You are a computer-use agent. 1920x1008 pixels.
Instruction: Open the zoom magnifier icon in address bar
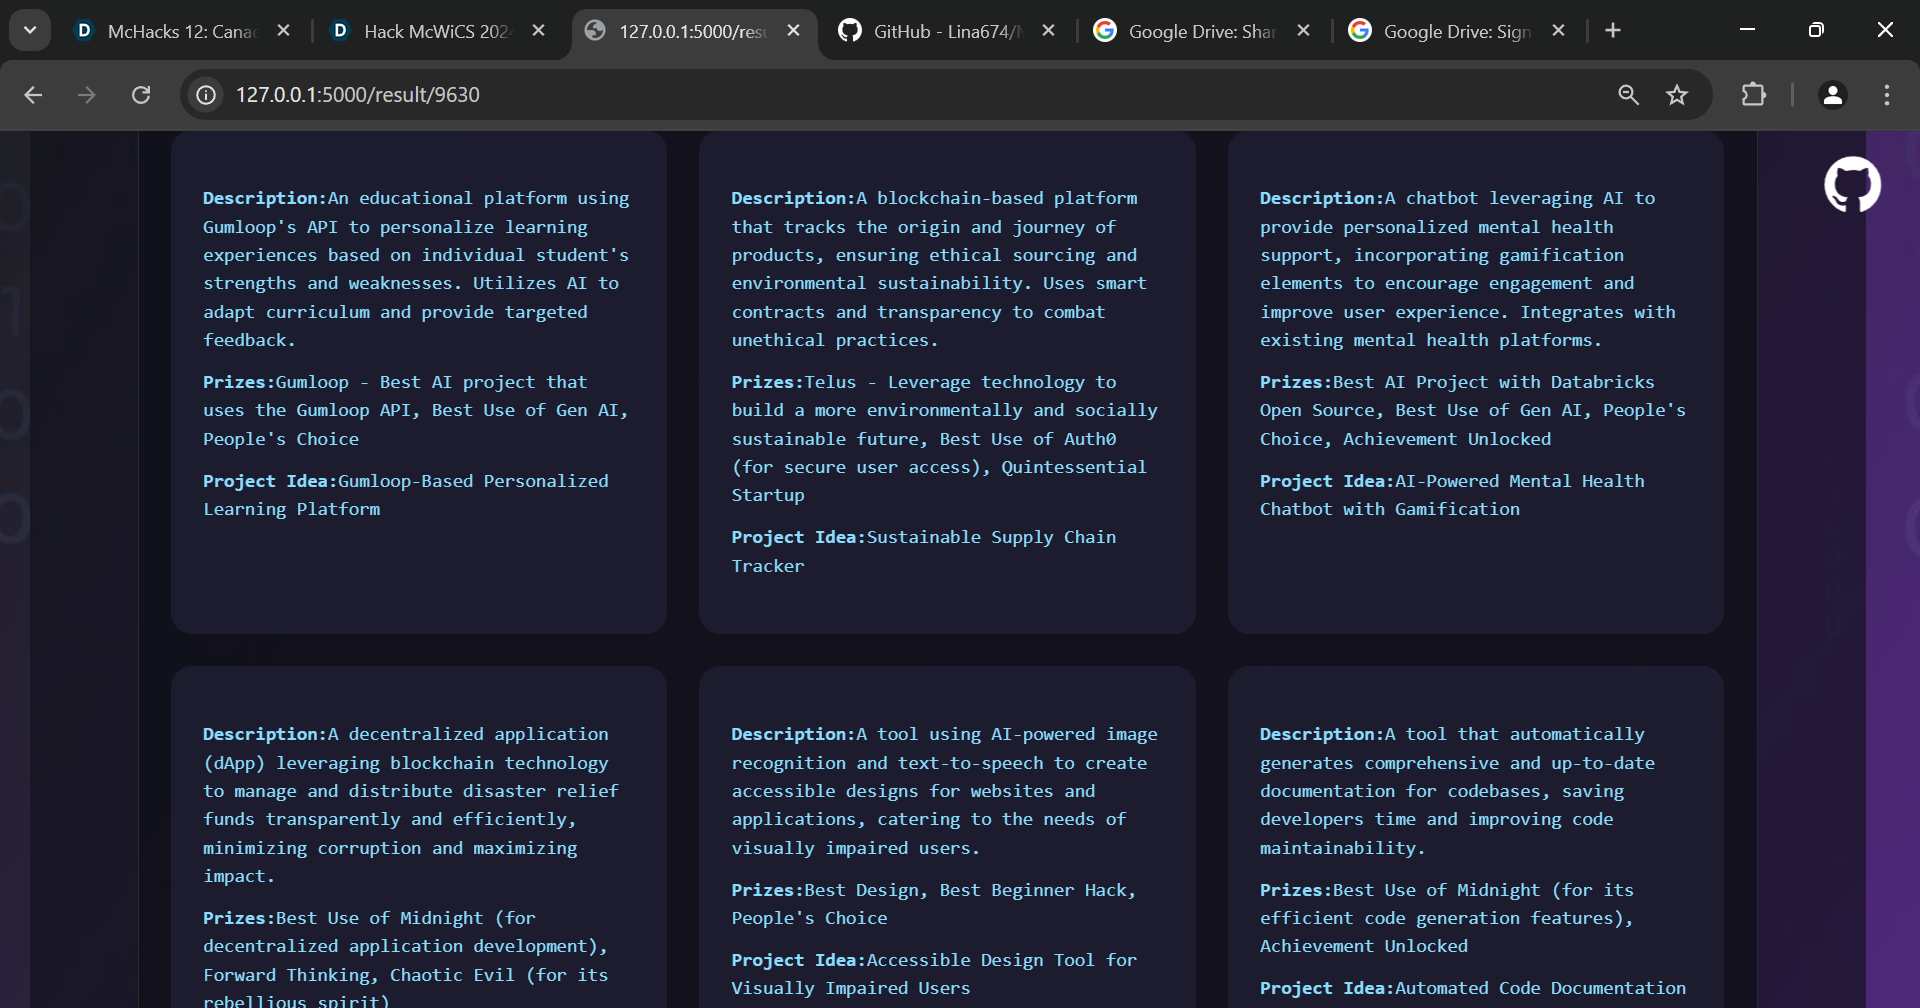1629,95
